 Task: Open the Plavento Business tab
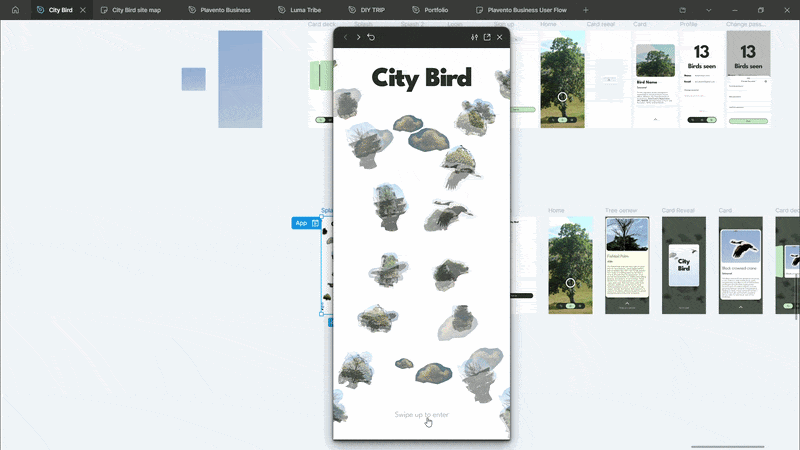pos(220,10)
